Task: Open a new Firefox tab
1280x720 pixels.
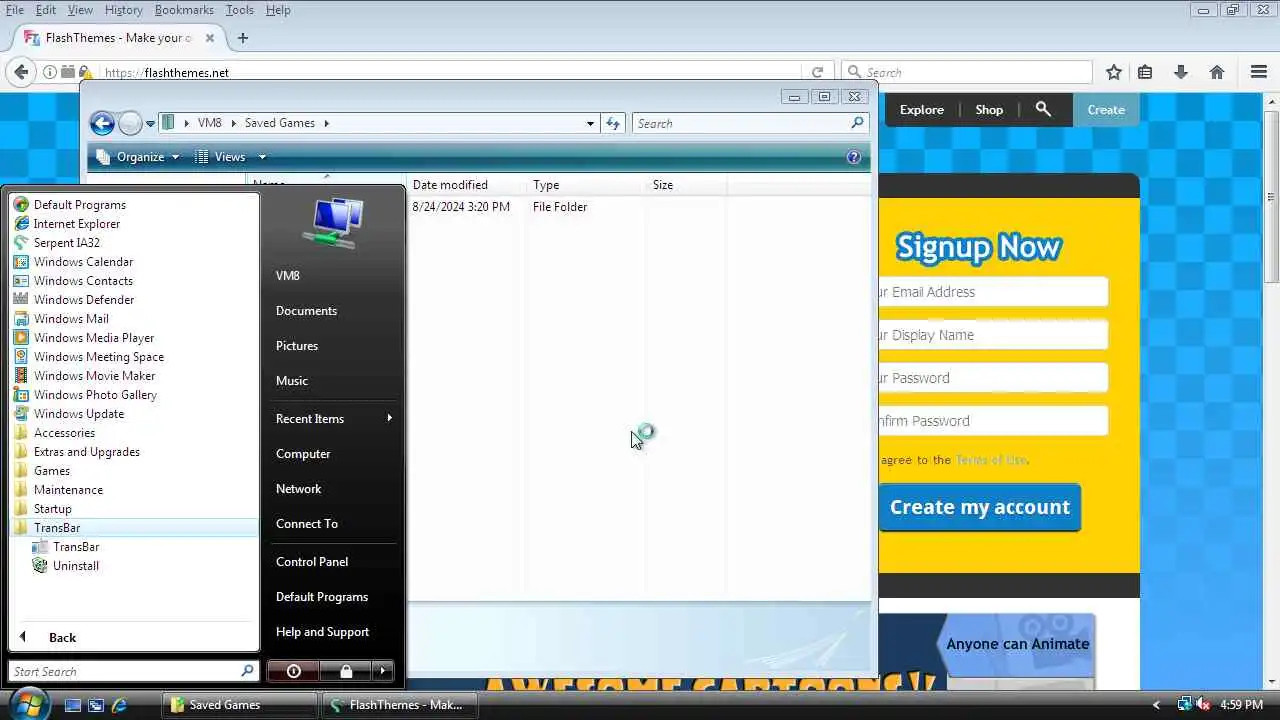Action: [x=243, y=38]
